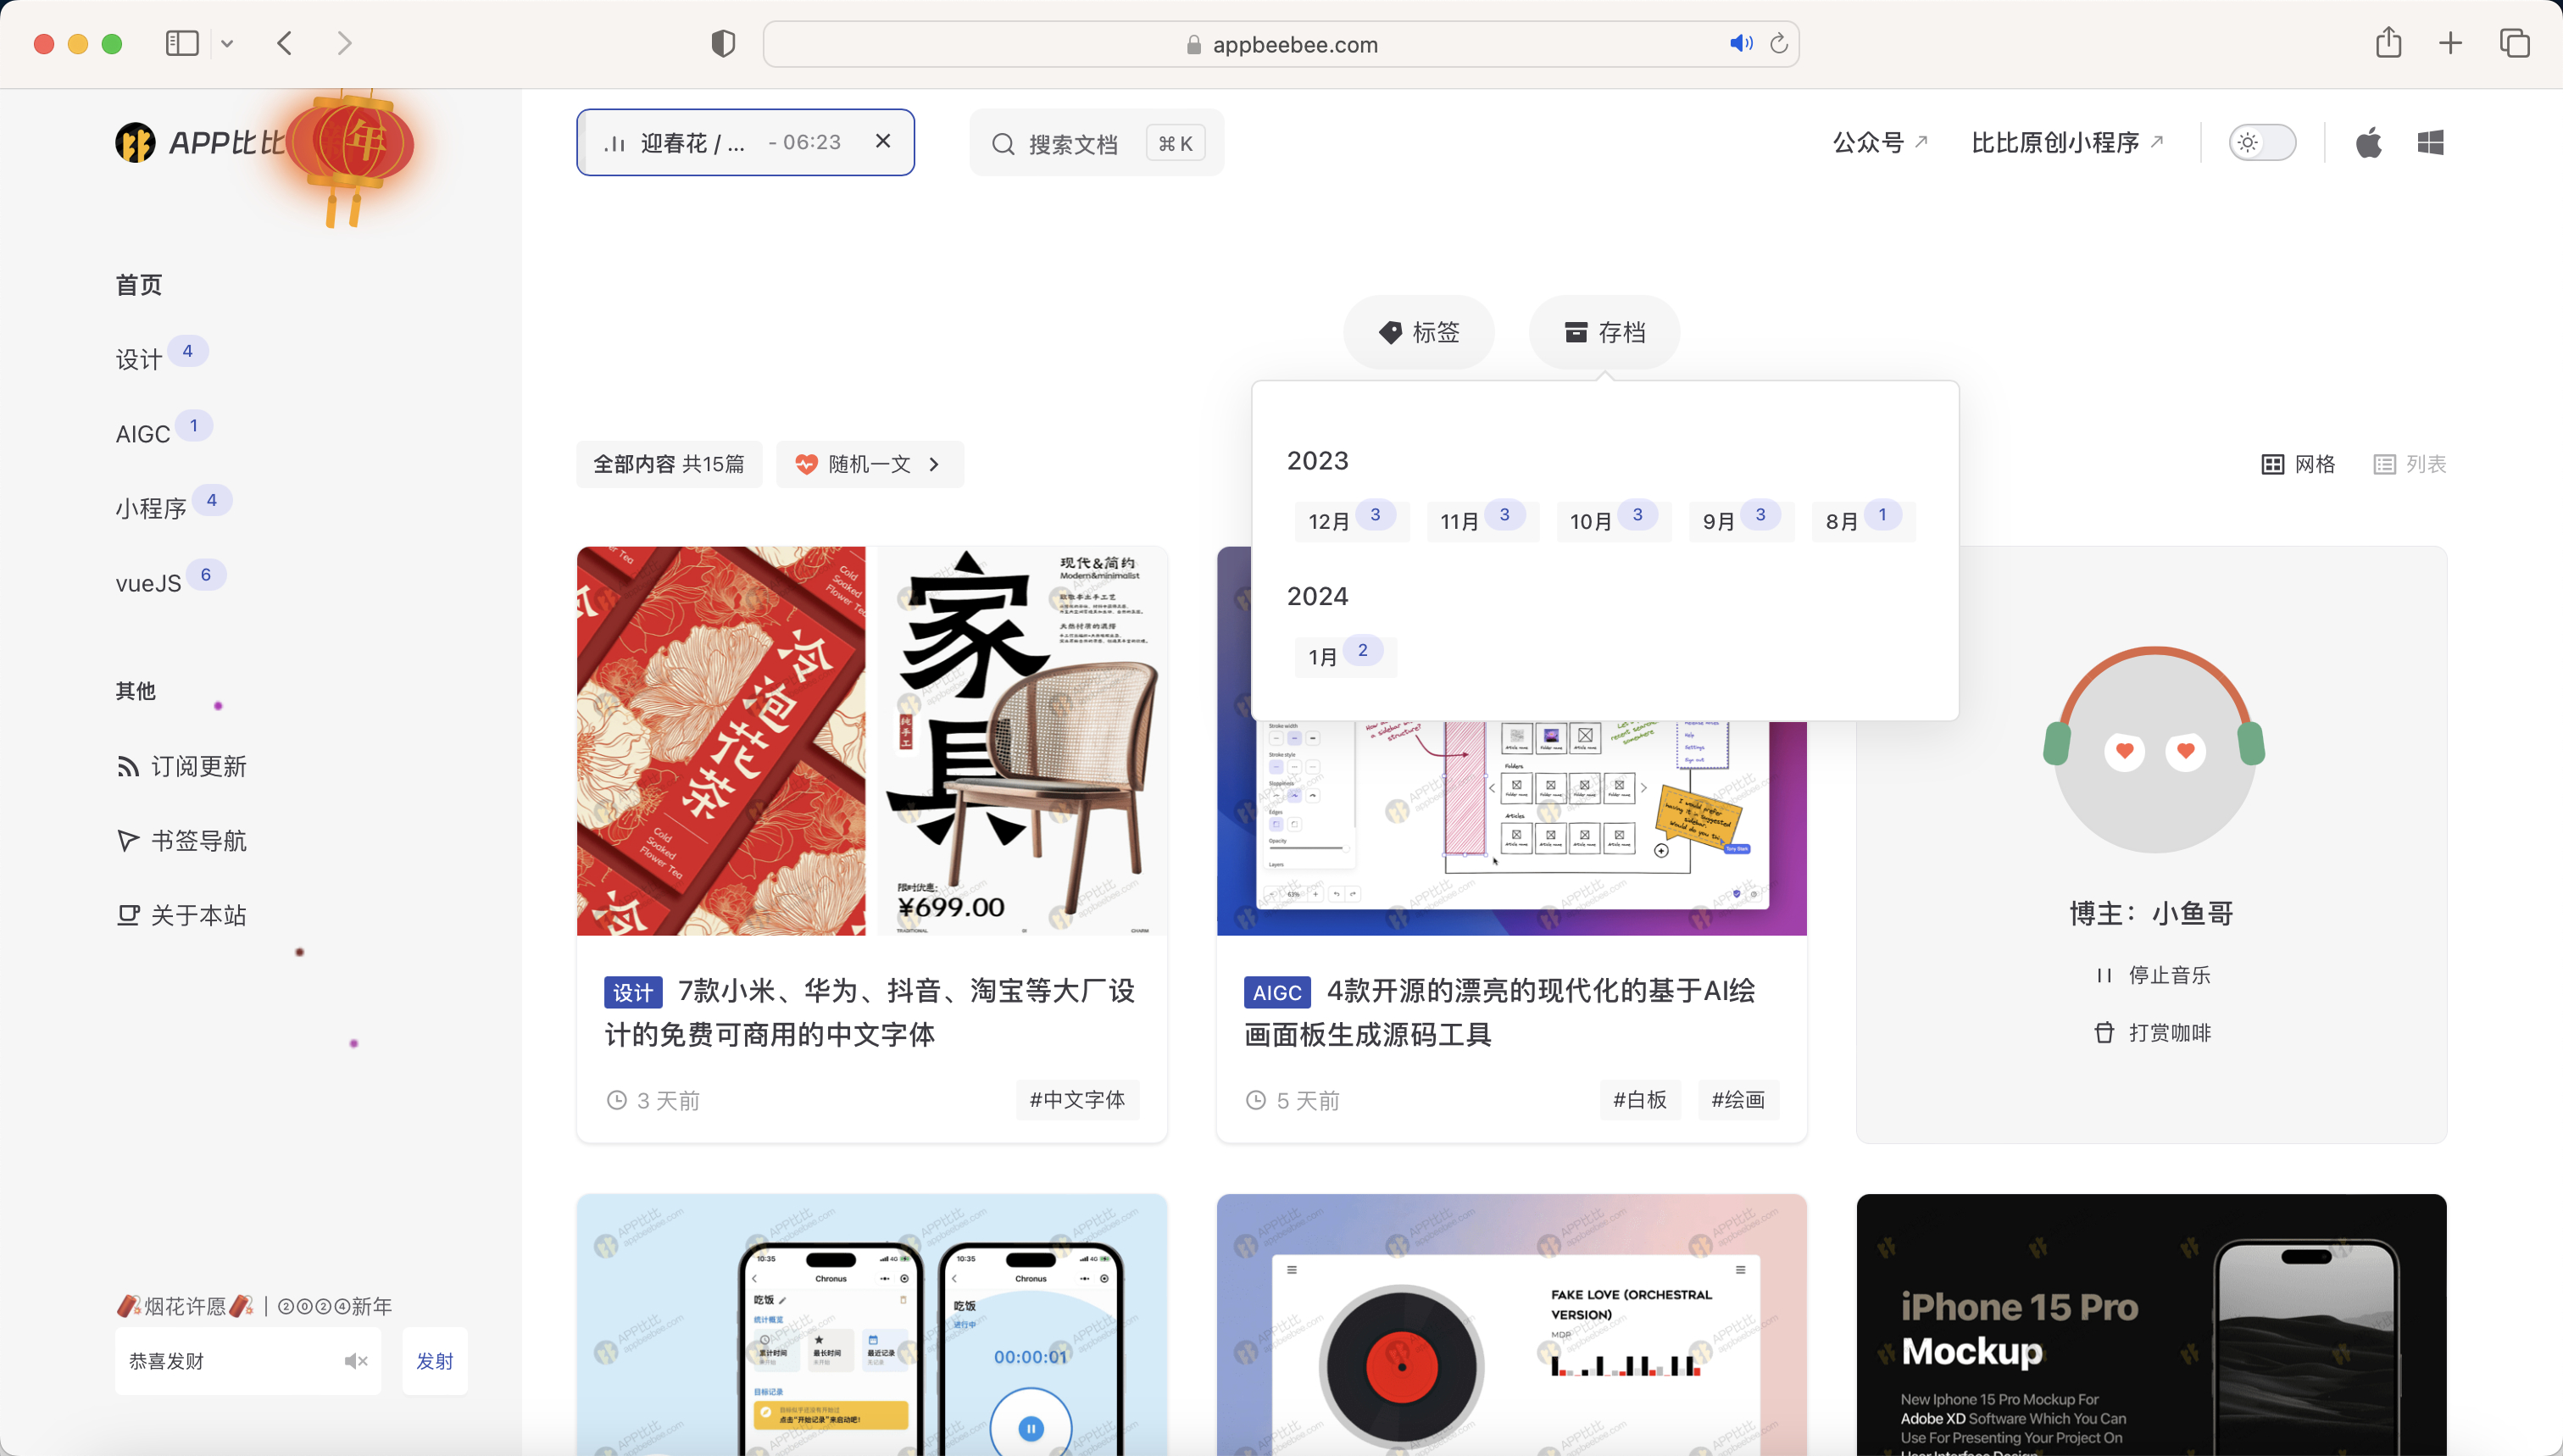The image size is (2563, 1456).
Task: Select 1月 archive under 2024
Action: [1343, 657]
